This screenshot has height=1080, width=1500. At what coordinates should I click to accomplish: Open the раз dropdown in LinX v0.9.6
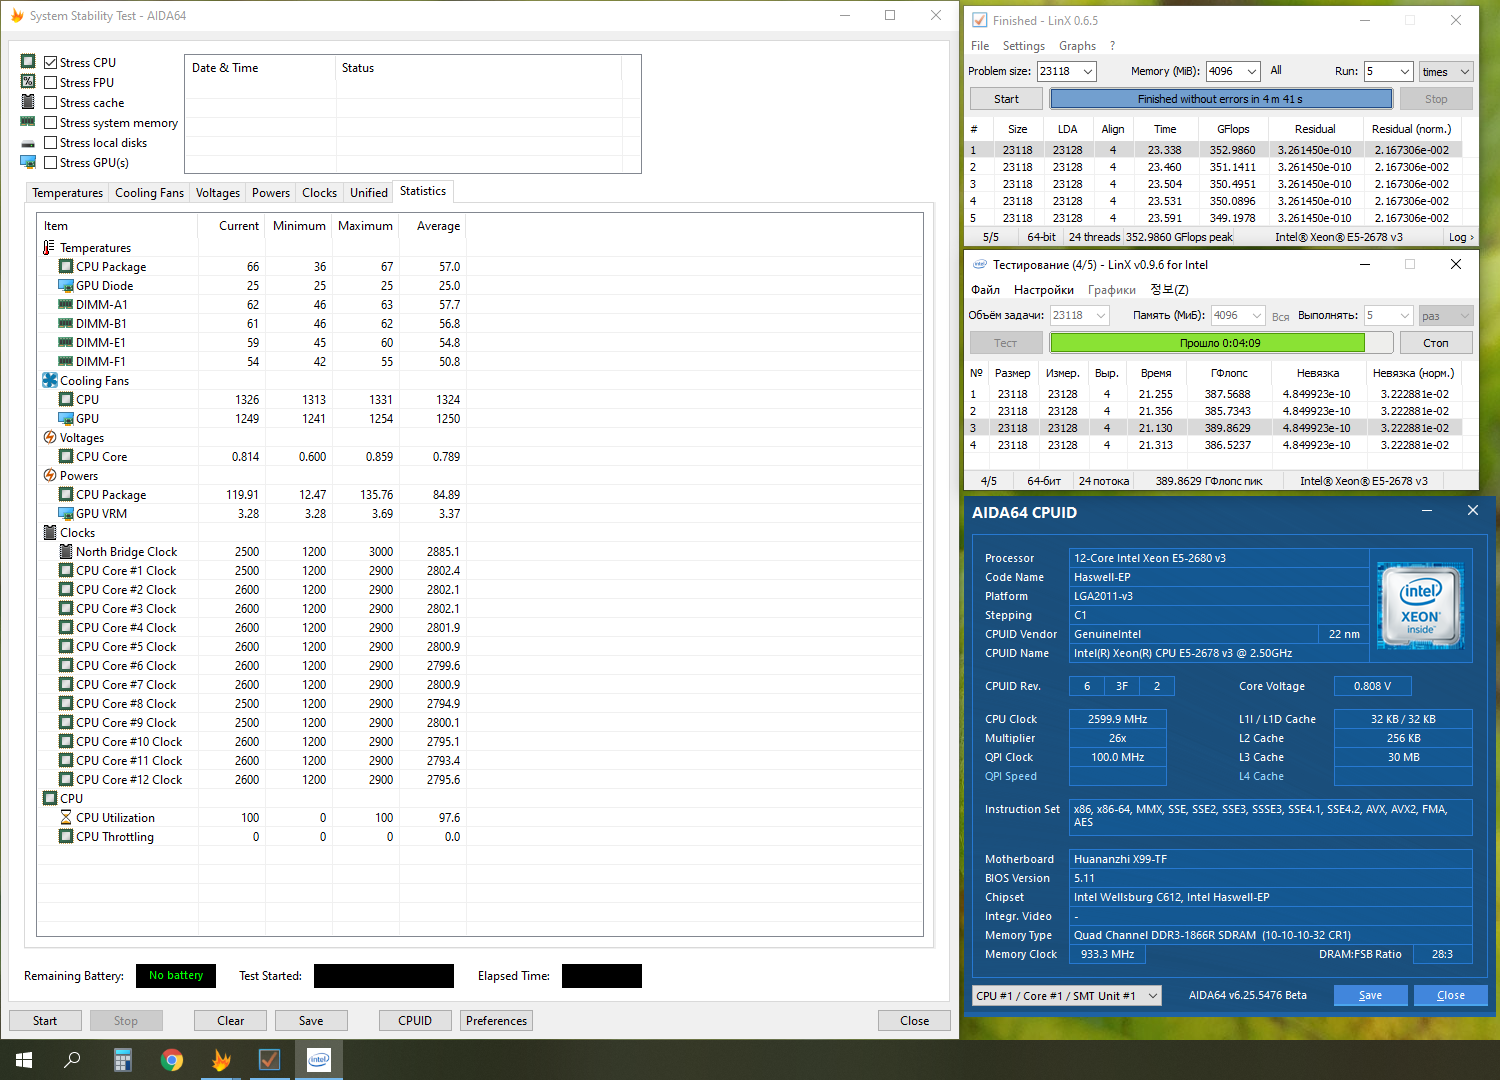coord(1446,315)
